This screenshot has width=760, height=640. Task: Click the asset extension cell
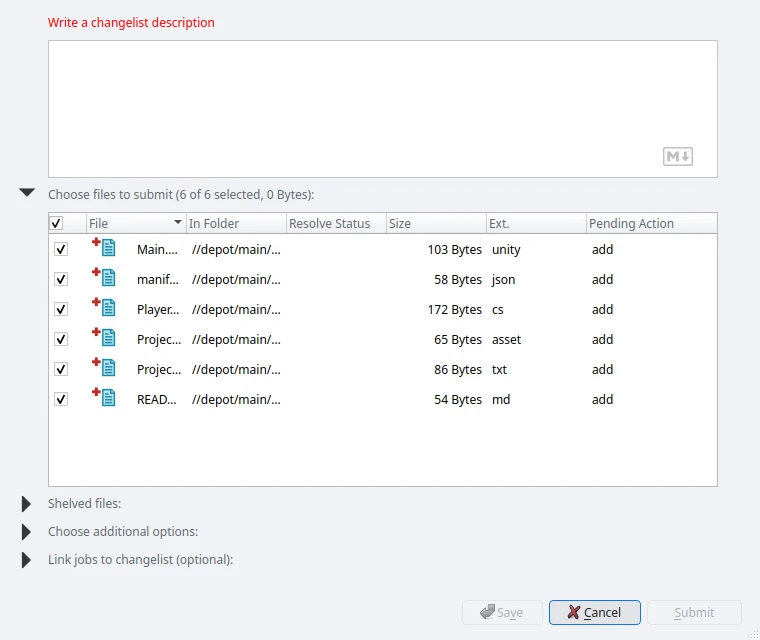[507, 340]
